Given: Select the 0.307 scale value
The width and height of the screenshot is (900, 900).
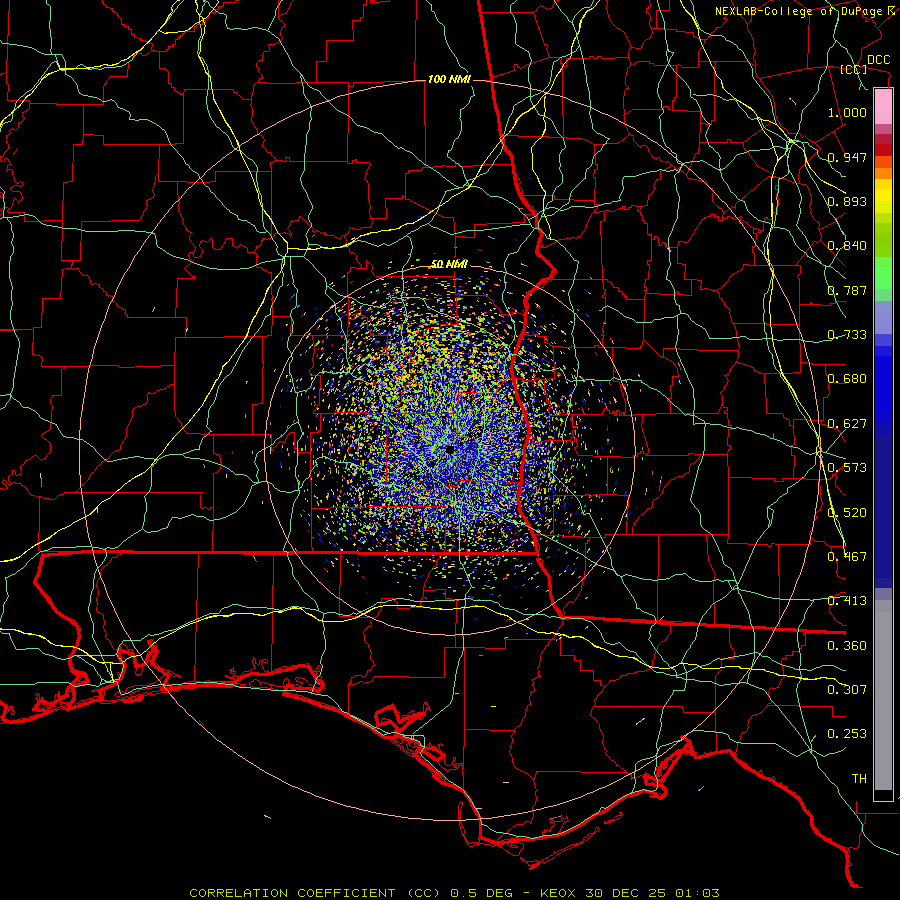Looking at the screenshot, I should click(847, 690).
